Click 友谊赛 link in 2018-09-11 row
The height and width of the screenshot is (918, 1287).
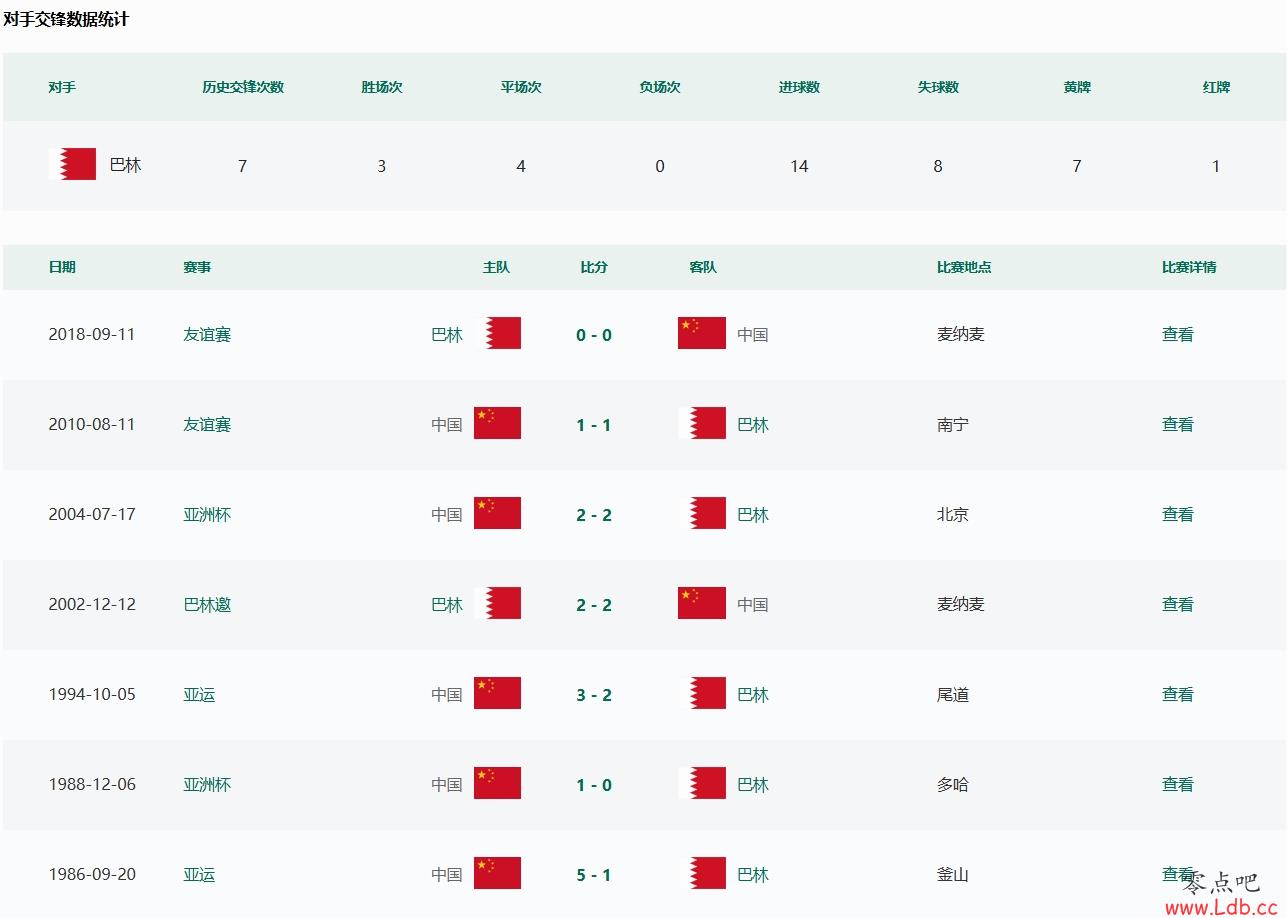tap(207, 335)
